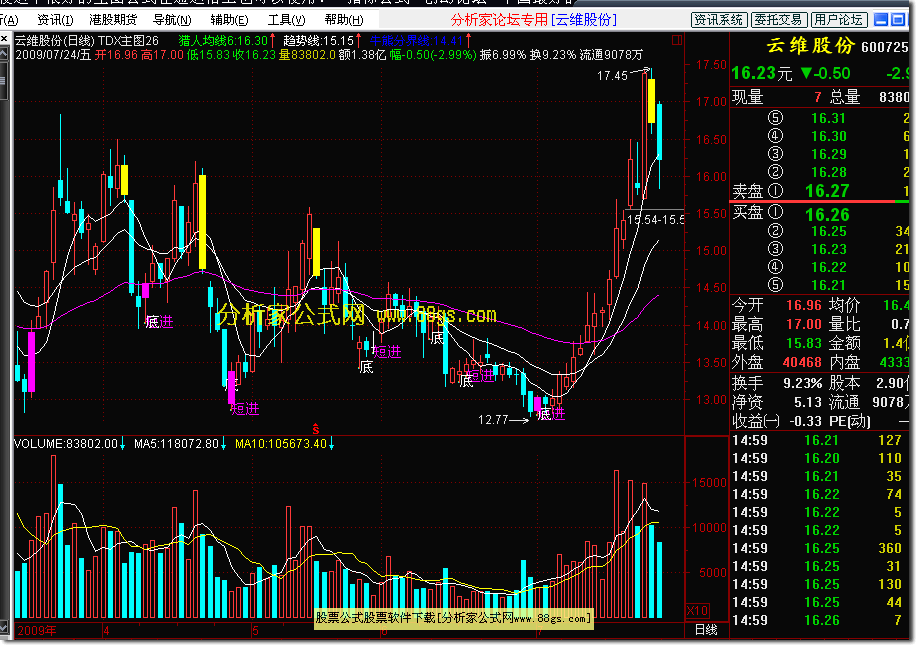Viewport: 919px width, 647px height.
Task: Open the 港股期货 menu
Action: pos(113,20)
